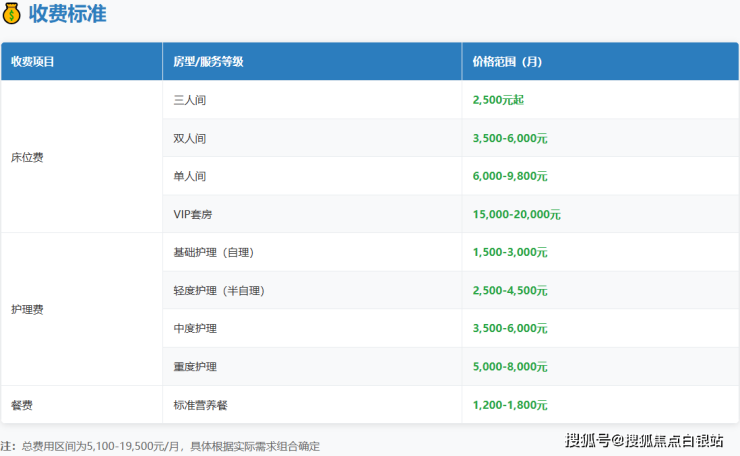This screenshot has height=456, width=740.
Task: Select the 三人间 row
Action: click(x=190, y=100)
